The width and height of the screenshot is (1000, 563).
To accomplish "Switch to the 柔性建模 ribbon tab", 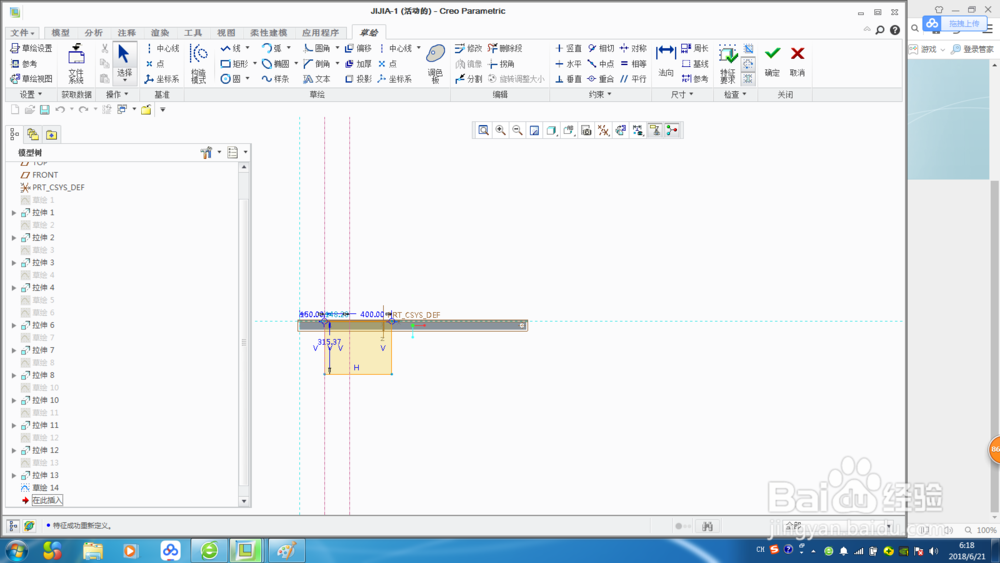I will click(268, 33).
